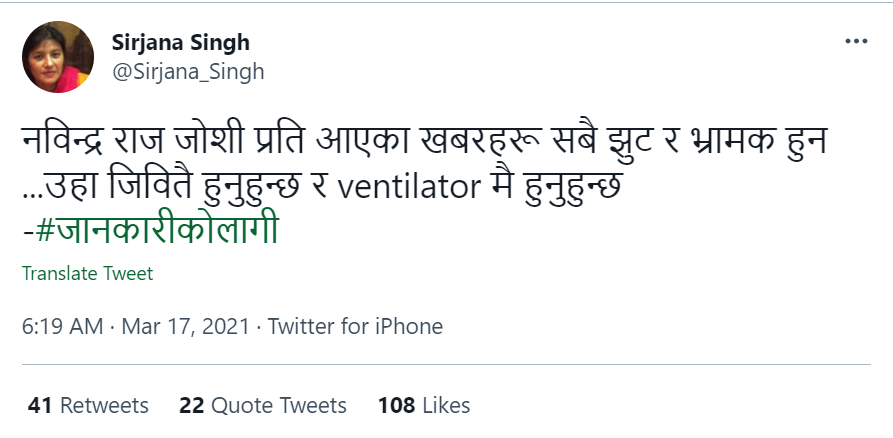Click the number 41 beside Retweets

39,405
